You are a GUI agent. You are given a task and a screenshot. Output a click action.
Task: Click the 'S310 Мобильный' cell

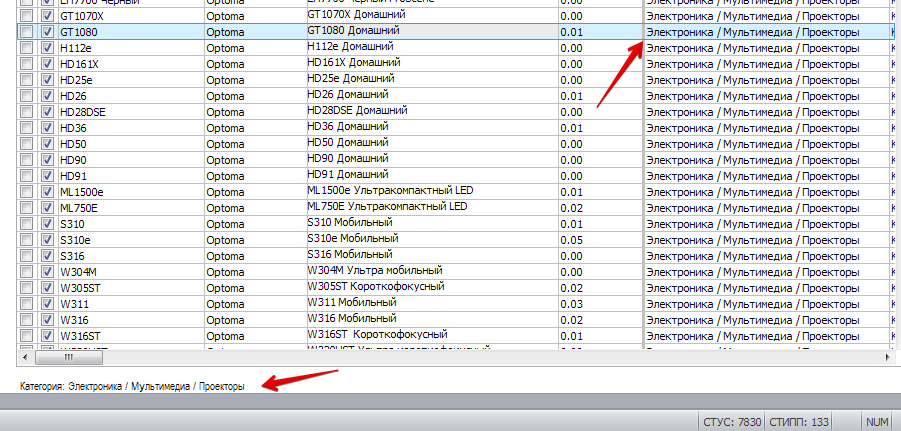[432, 224]
